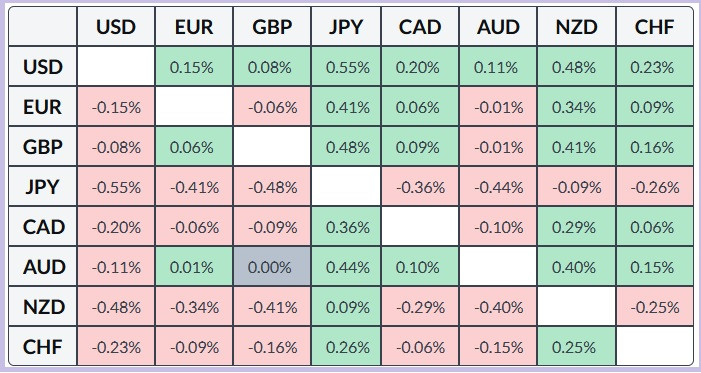701x373 pixels.
Task: Click the 0.29% CAD/NZD cell
Action: pyautogui.click(x=576, y=227)
